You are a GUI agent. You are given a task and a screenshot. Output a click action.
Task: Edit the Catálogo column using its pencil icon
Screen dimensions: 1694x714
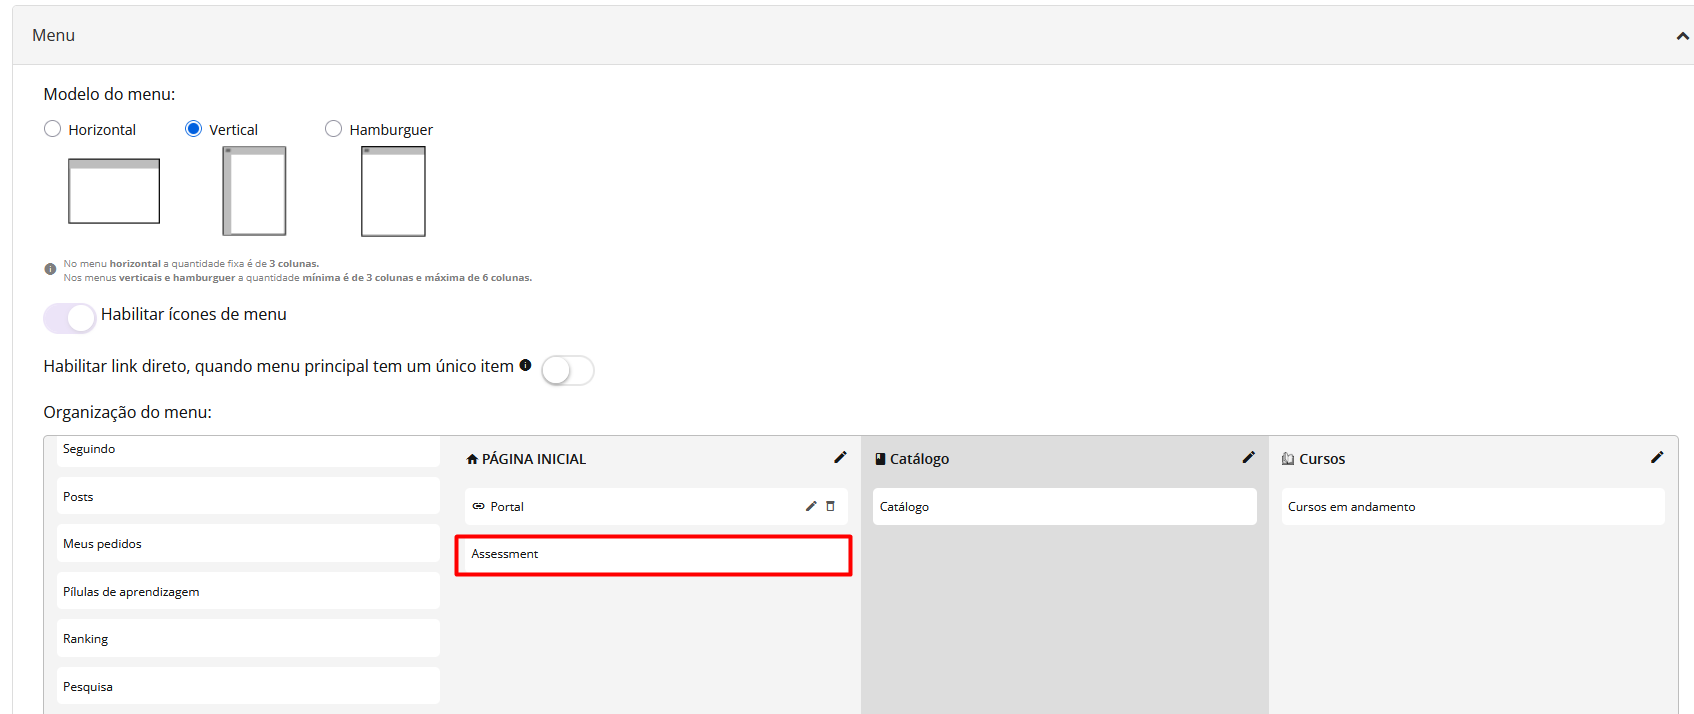coord(1248,457)
